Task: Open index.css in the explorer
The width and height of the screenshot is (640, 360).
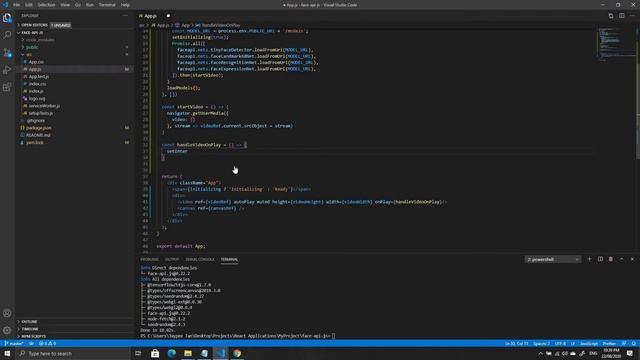Action: click(x=37, y=84)
